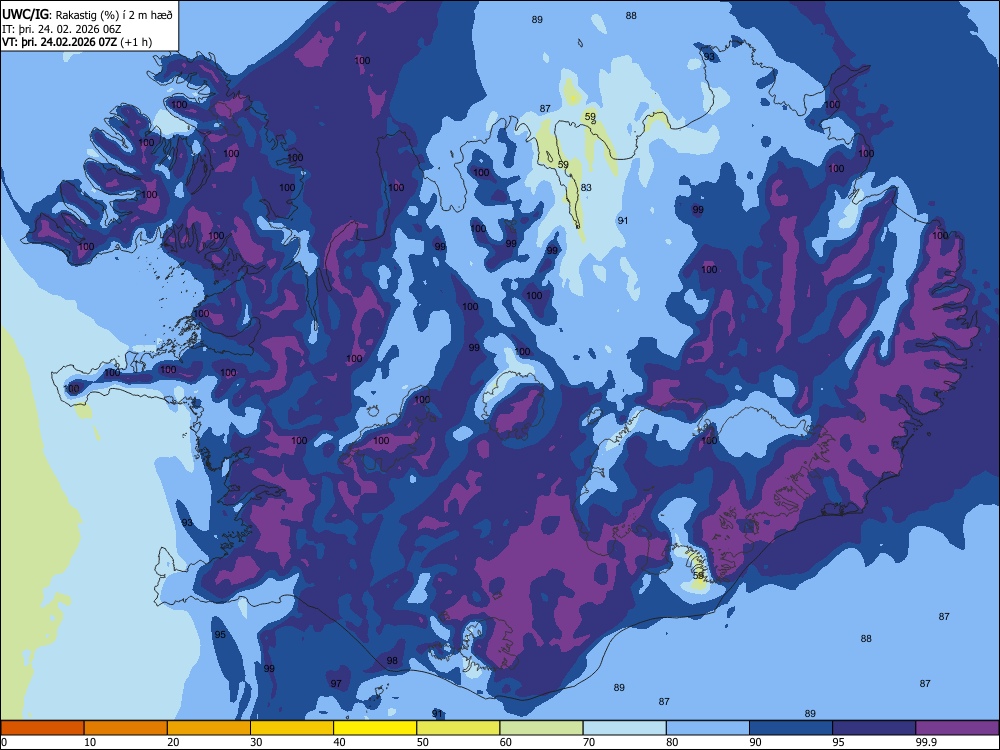Select the dark navy 95–99.9 legend swatch

pyautogui.click(x=874, y=728)
